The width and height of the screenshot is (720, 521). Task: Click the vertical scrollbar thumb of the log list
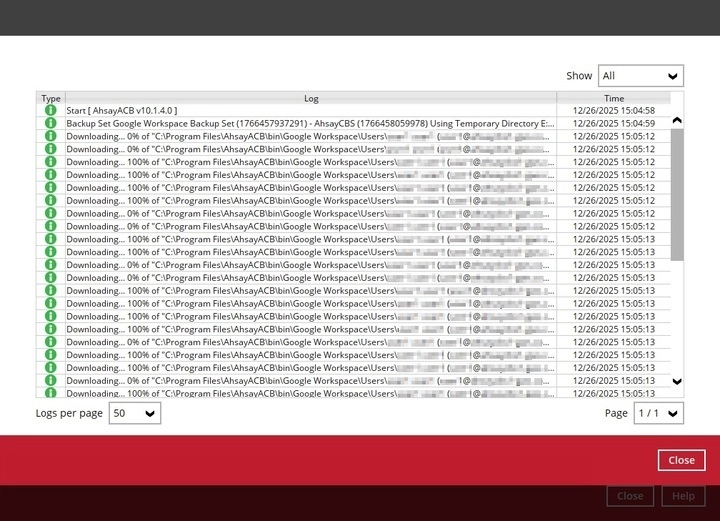point(677,195)
